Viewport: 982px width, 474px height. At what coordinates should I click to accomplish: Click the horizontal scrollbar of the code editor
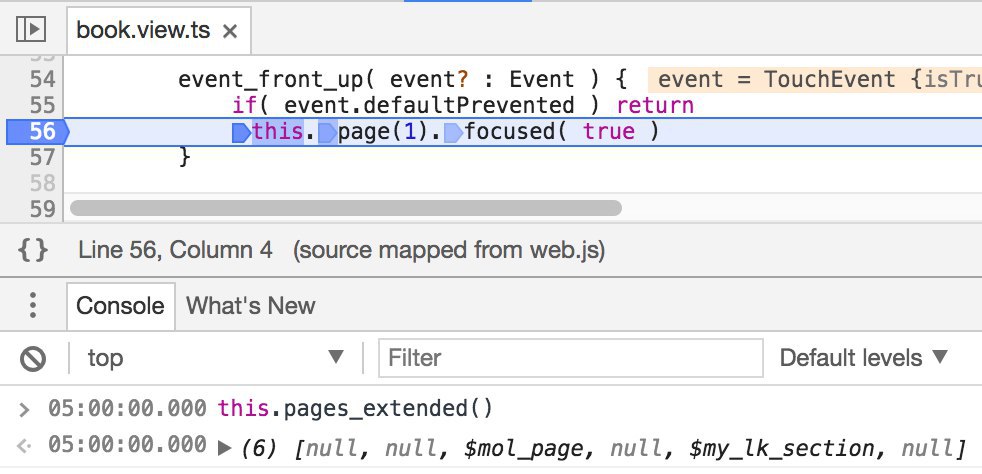tap(346, 208)
